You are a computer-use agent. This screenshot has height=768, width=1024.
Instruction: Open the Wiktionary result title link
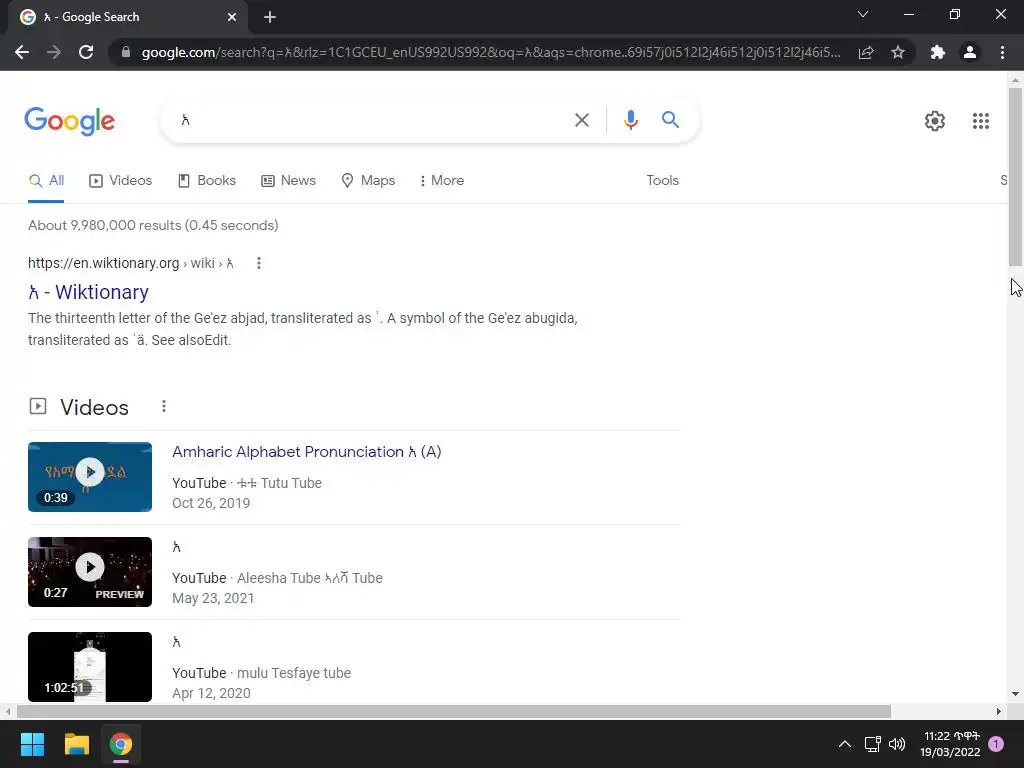click(x=88, y=292)
